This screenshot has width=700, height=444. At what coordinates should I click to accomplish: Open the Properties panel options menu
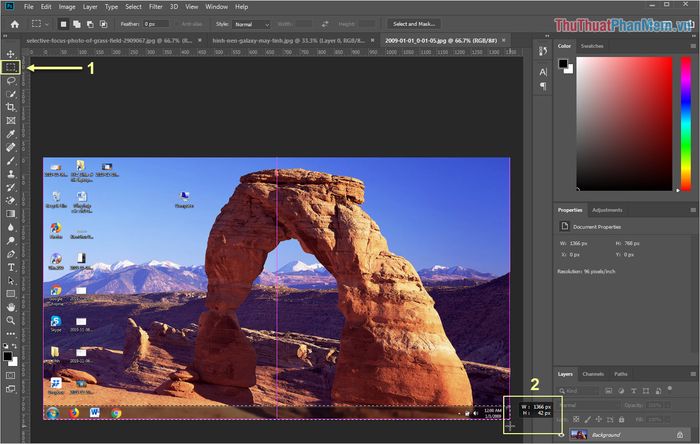(x=693, y=210)
